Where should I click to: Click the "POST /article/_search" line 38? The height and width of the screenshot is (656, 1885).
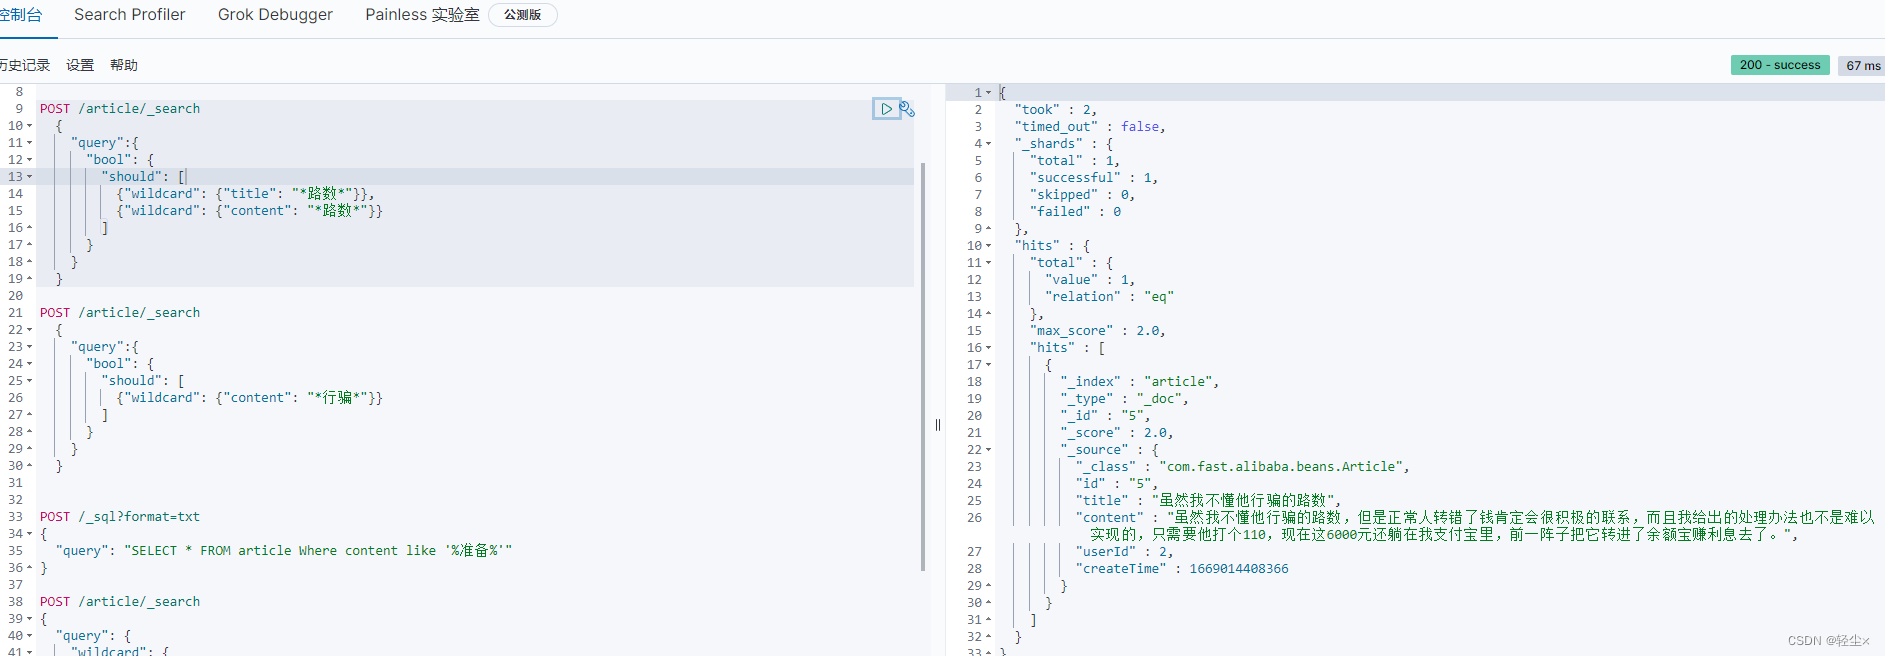(x=120, y=602)
